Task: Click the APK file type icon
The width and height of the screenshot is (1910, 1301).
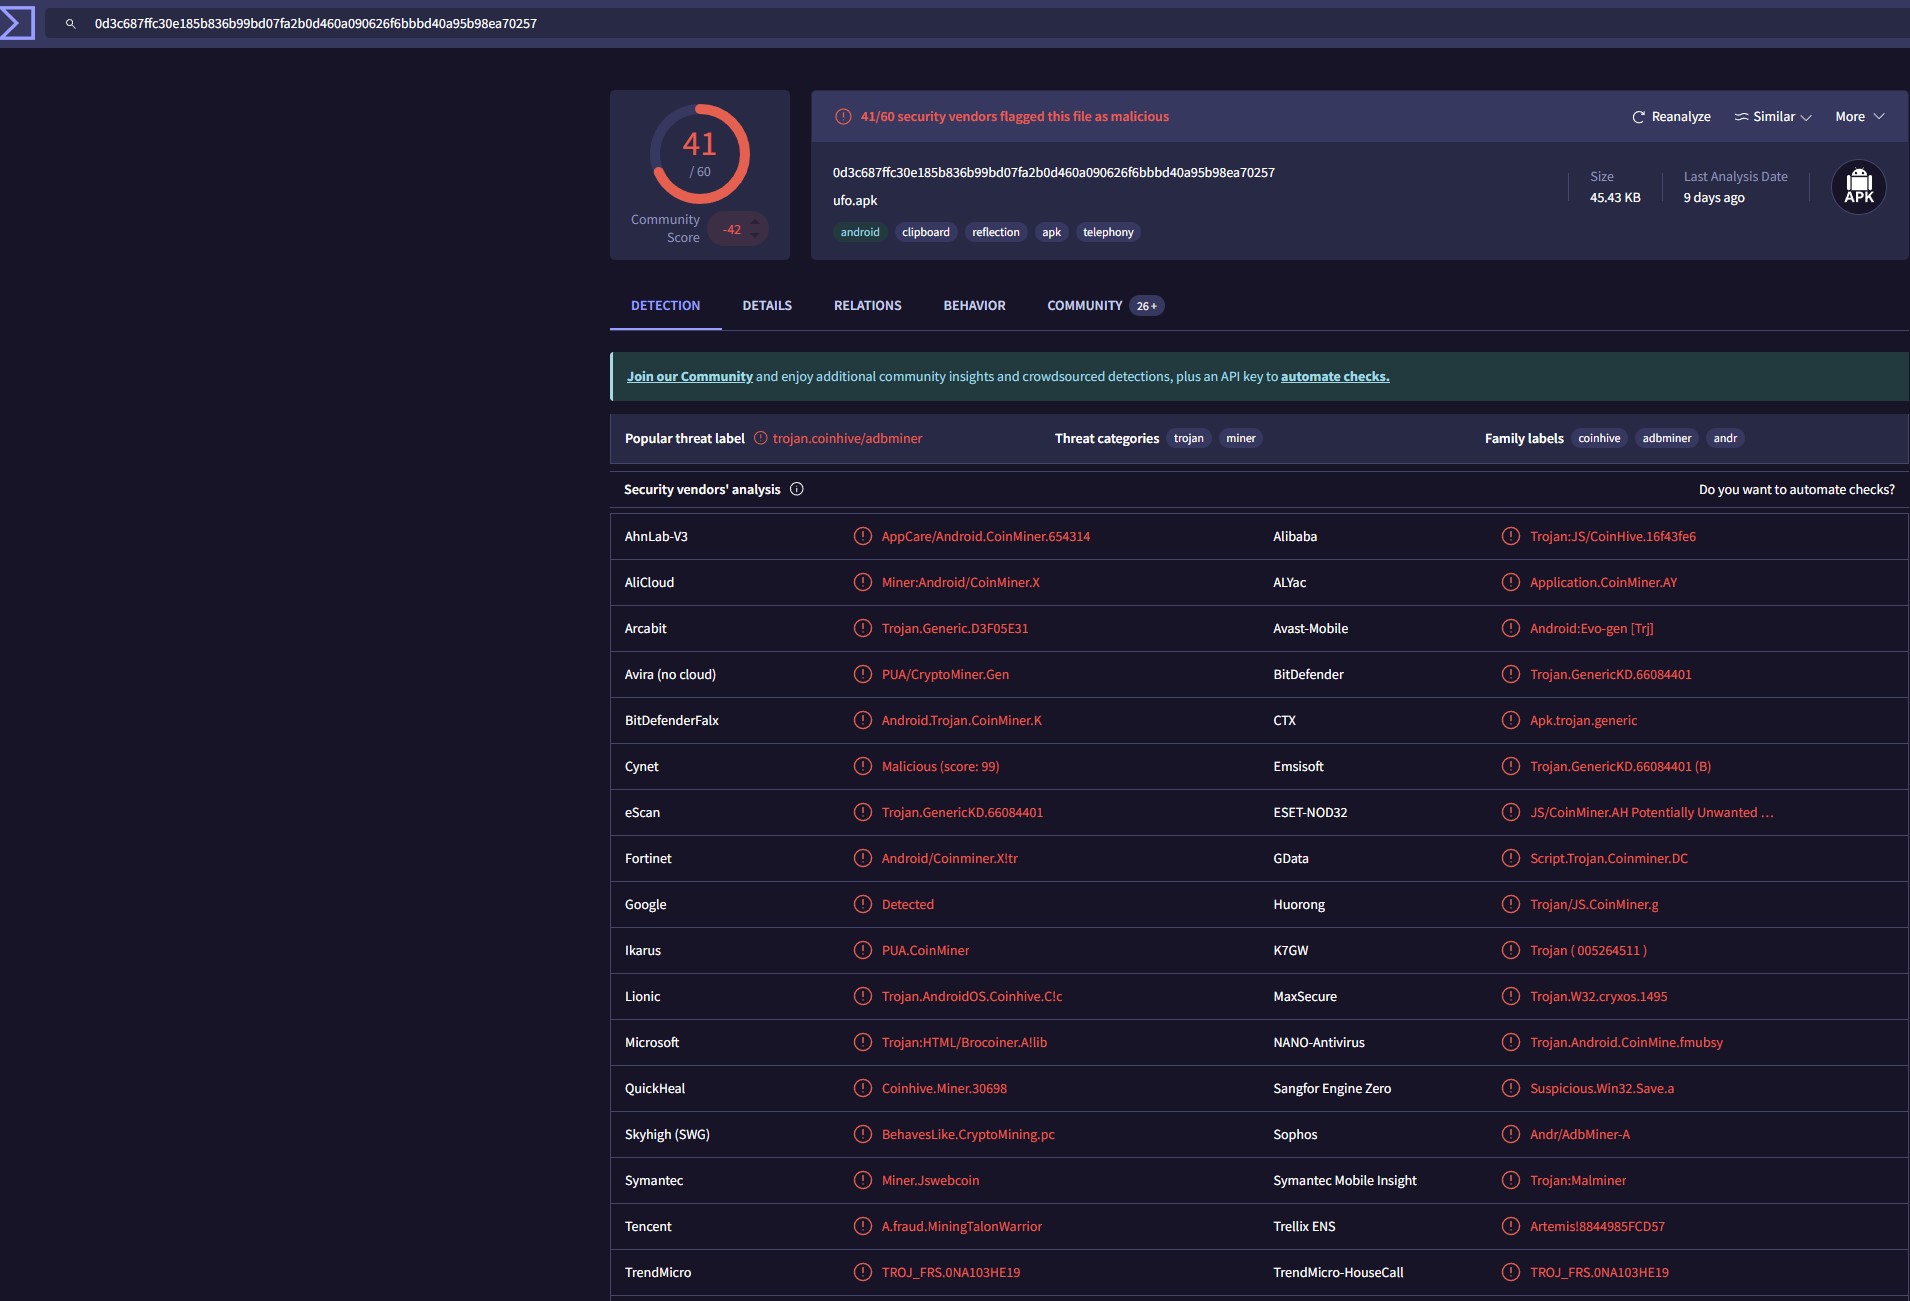Action: [1859, 187]
